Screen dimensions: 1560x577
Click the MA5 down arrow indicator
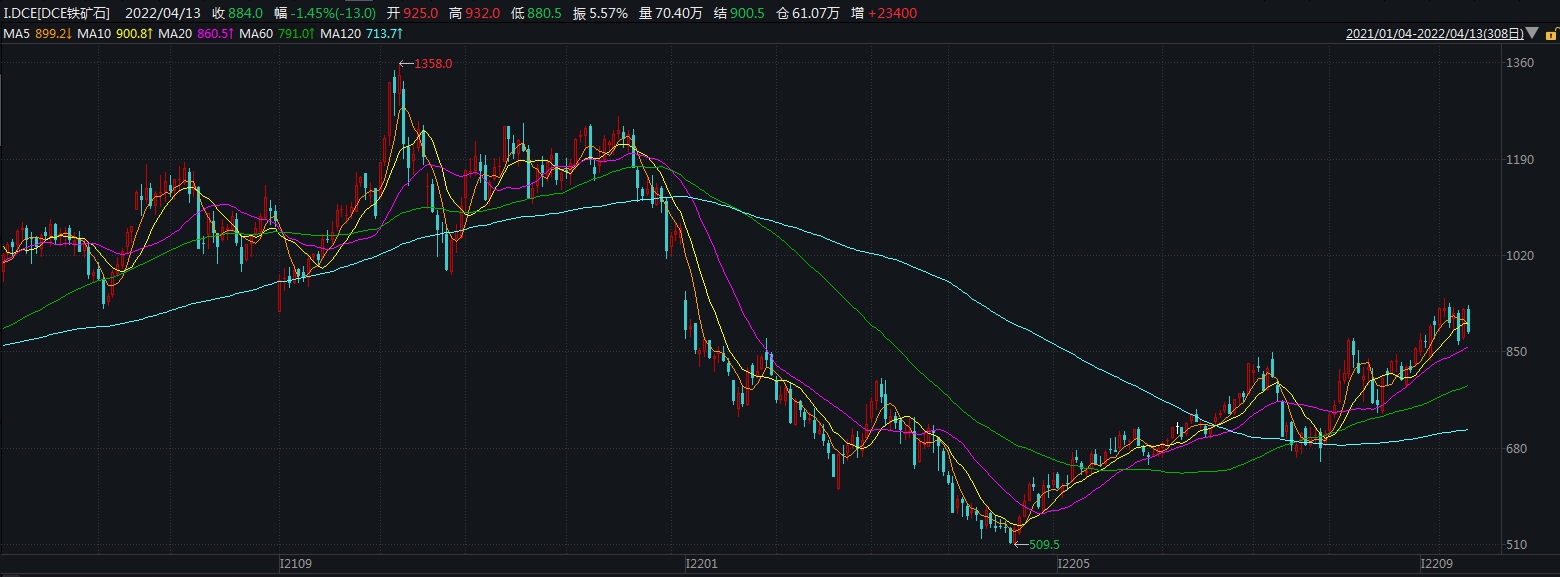click(70, 34)
